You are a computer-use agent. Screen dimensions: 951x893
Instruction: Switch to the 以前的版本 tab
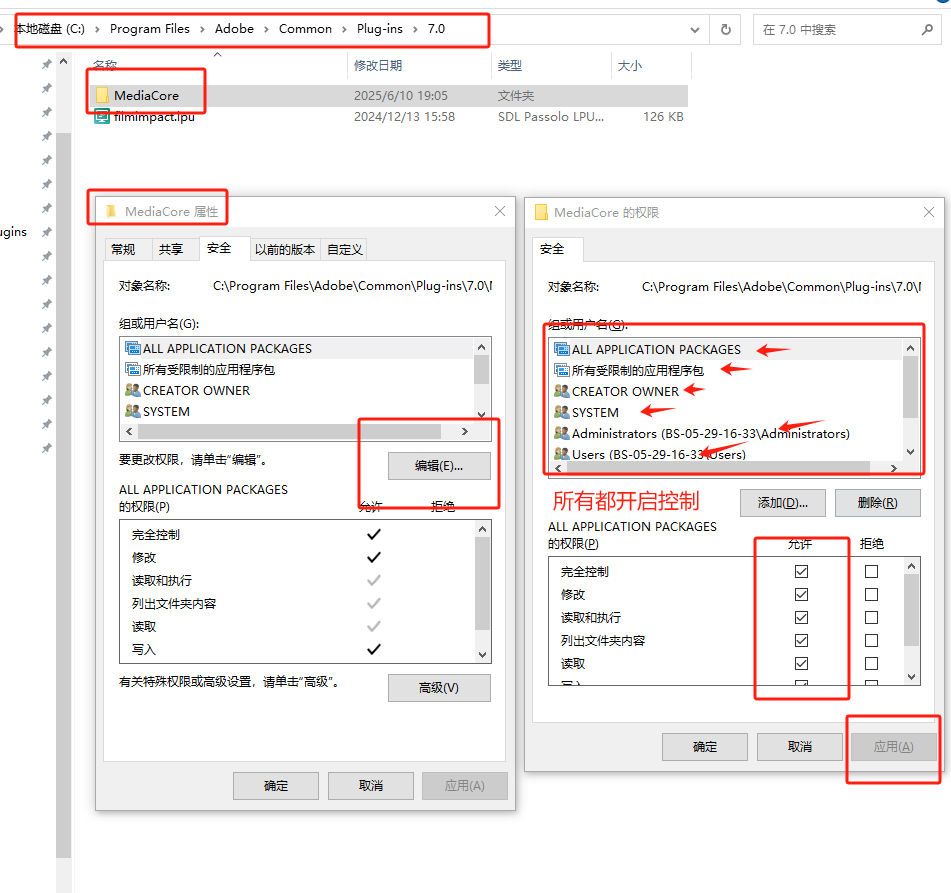(x=284, y=249)
